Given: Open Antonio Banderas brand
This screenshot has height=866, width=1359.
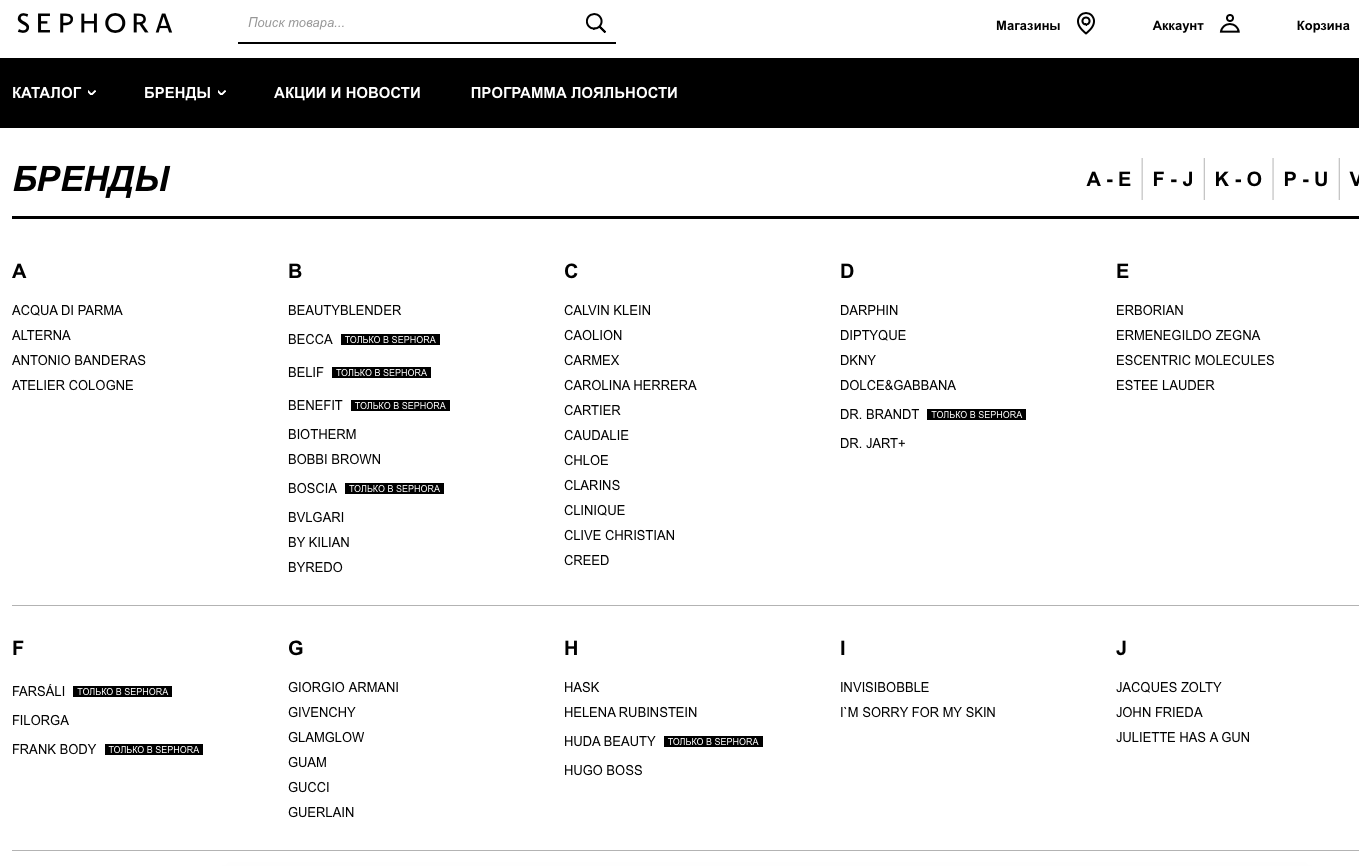Looking at the screenshot, I should pyautogui.click(x=79, y=361).
